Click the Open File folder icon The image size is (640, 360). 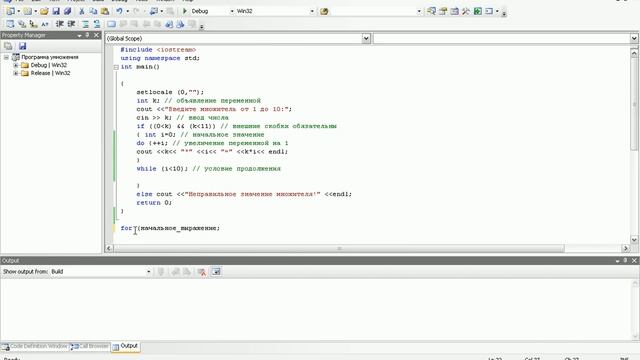pyautogui.click(x=44, y=11)
